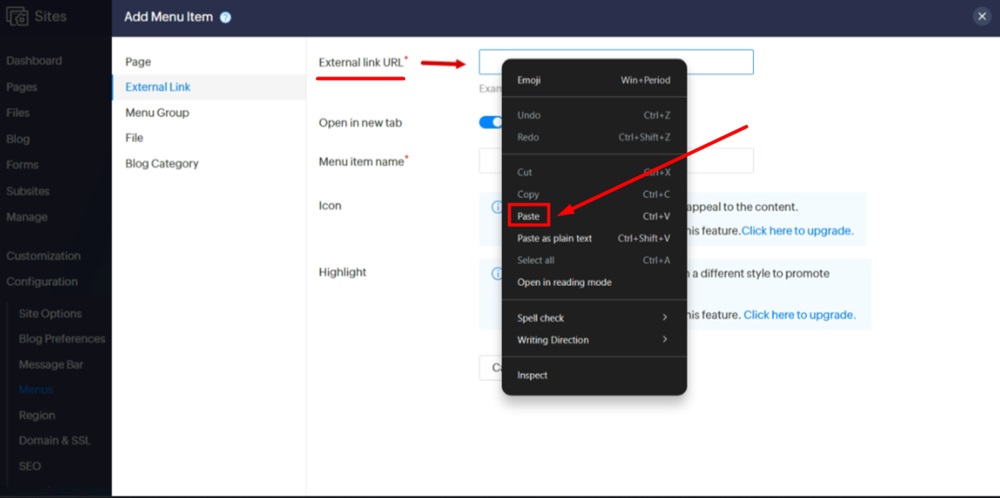The height and width of the screenshot is (498, 1000).
Task: Click the Sites logo icon
Action: [x=17, y=16]
